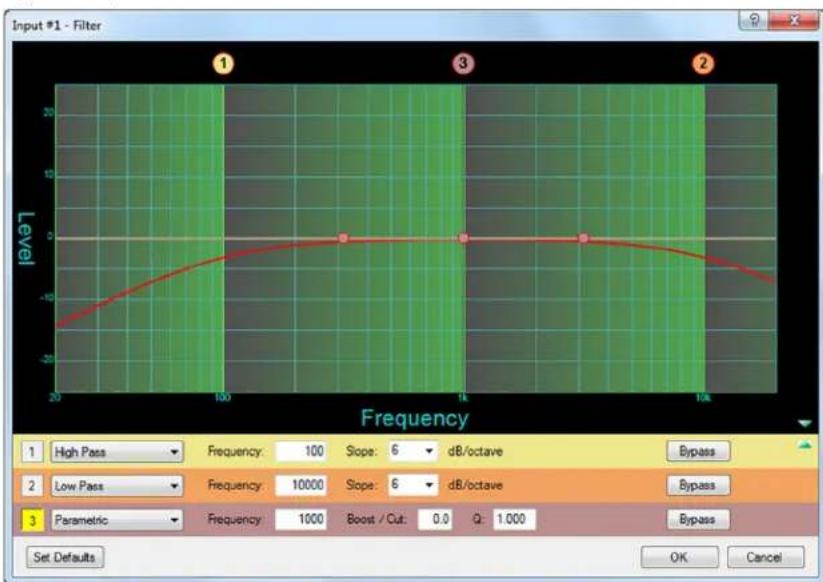
Task: Select filter row number 2 button
Action: pyautogui.click(x=32, y=485)
